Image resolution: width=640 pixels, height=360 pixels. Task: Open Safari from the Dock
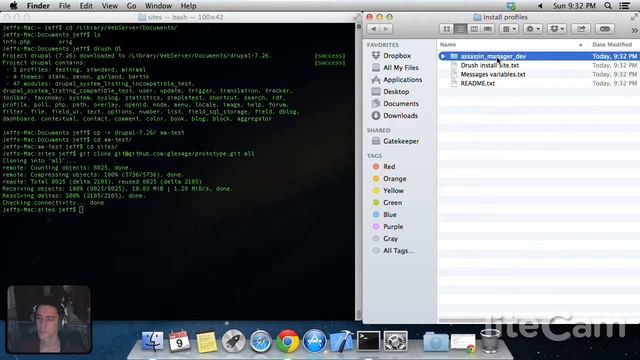260,341
